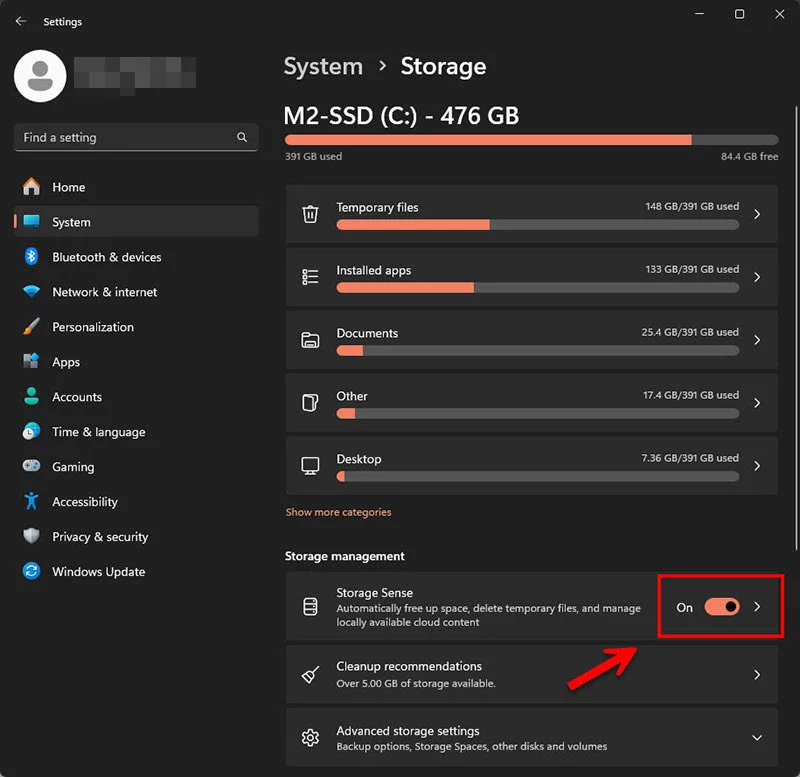Open Personalization settings section
This screenshot has height=777, width=800.
click(136, 327)
